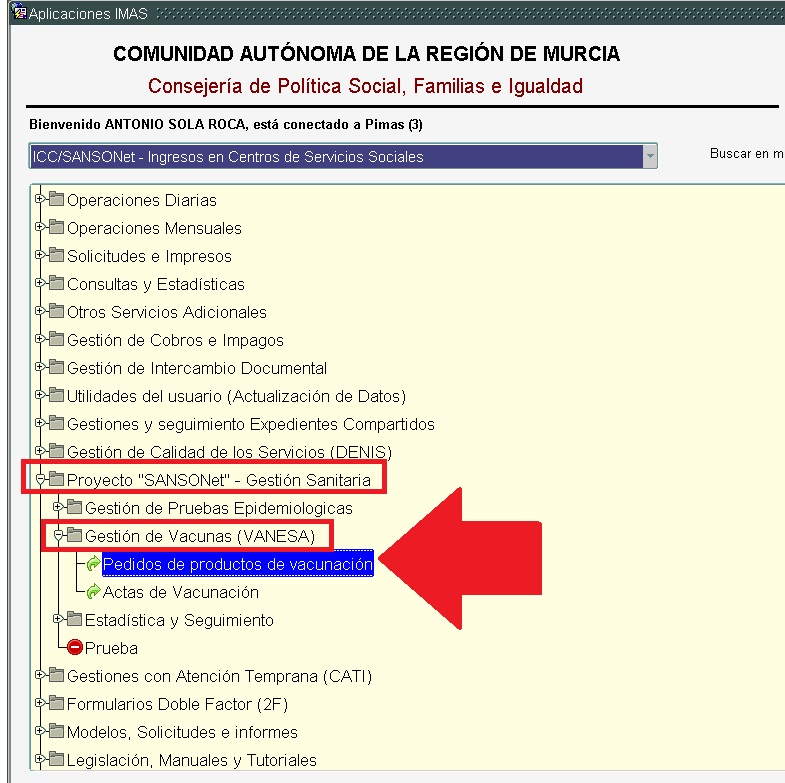Click the folder icon beside Gestión de Vacunas
This screenshot has height=783, width=785.
[x=74, y=537]
